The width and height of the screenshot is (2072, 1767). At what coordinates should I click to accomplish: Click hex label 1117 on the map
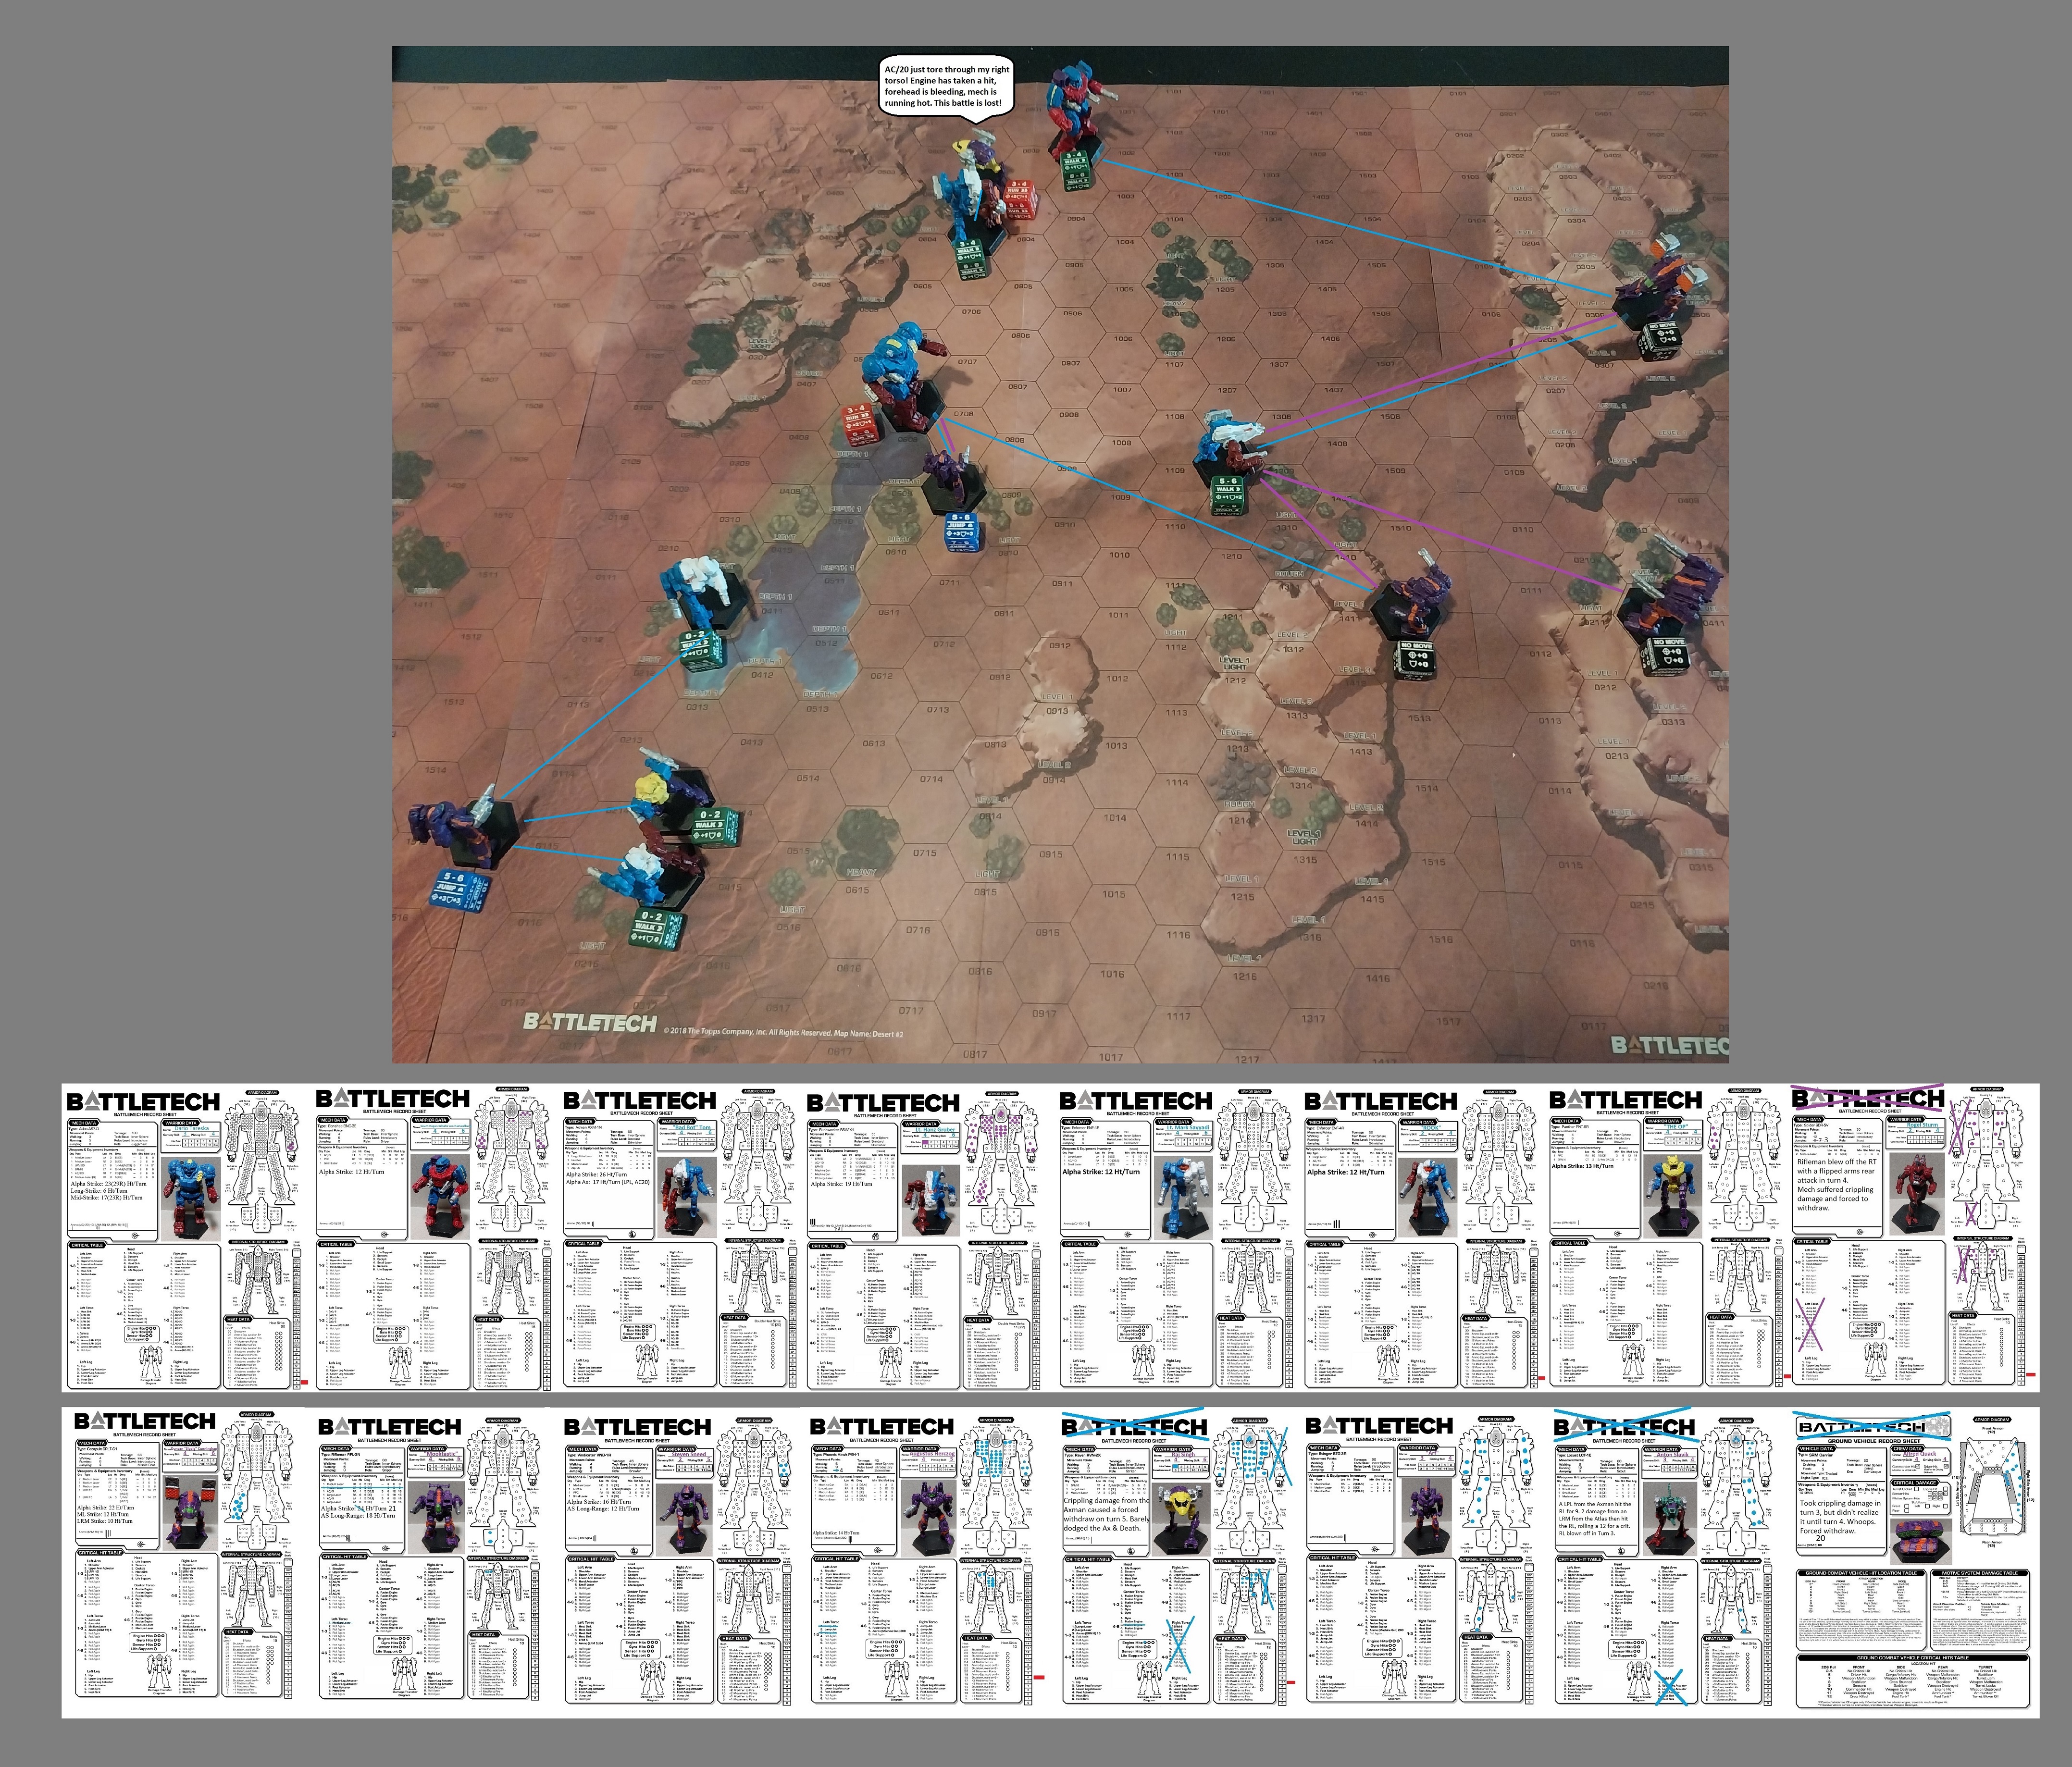click(1178, 1016)
